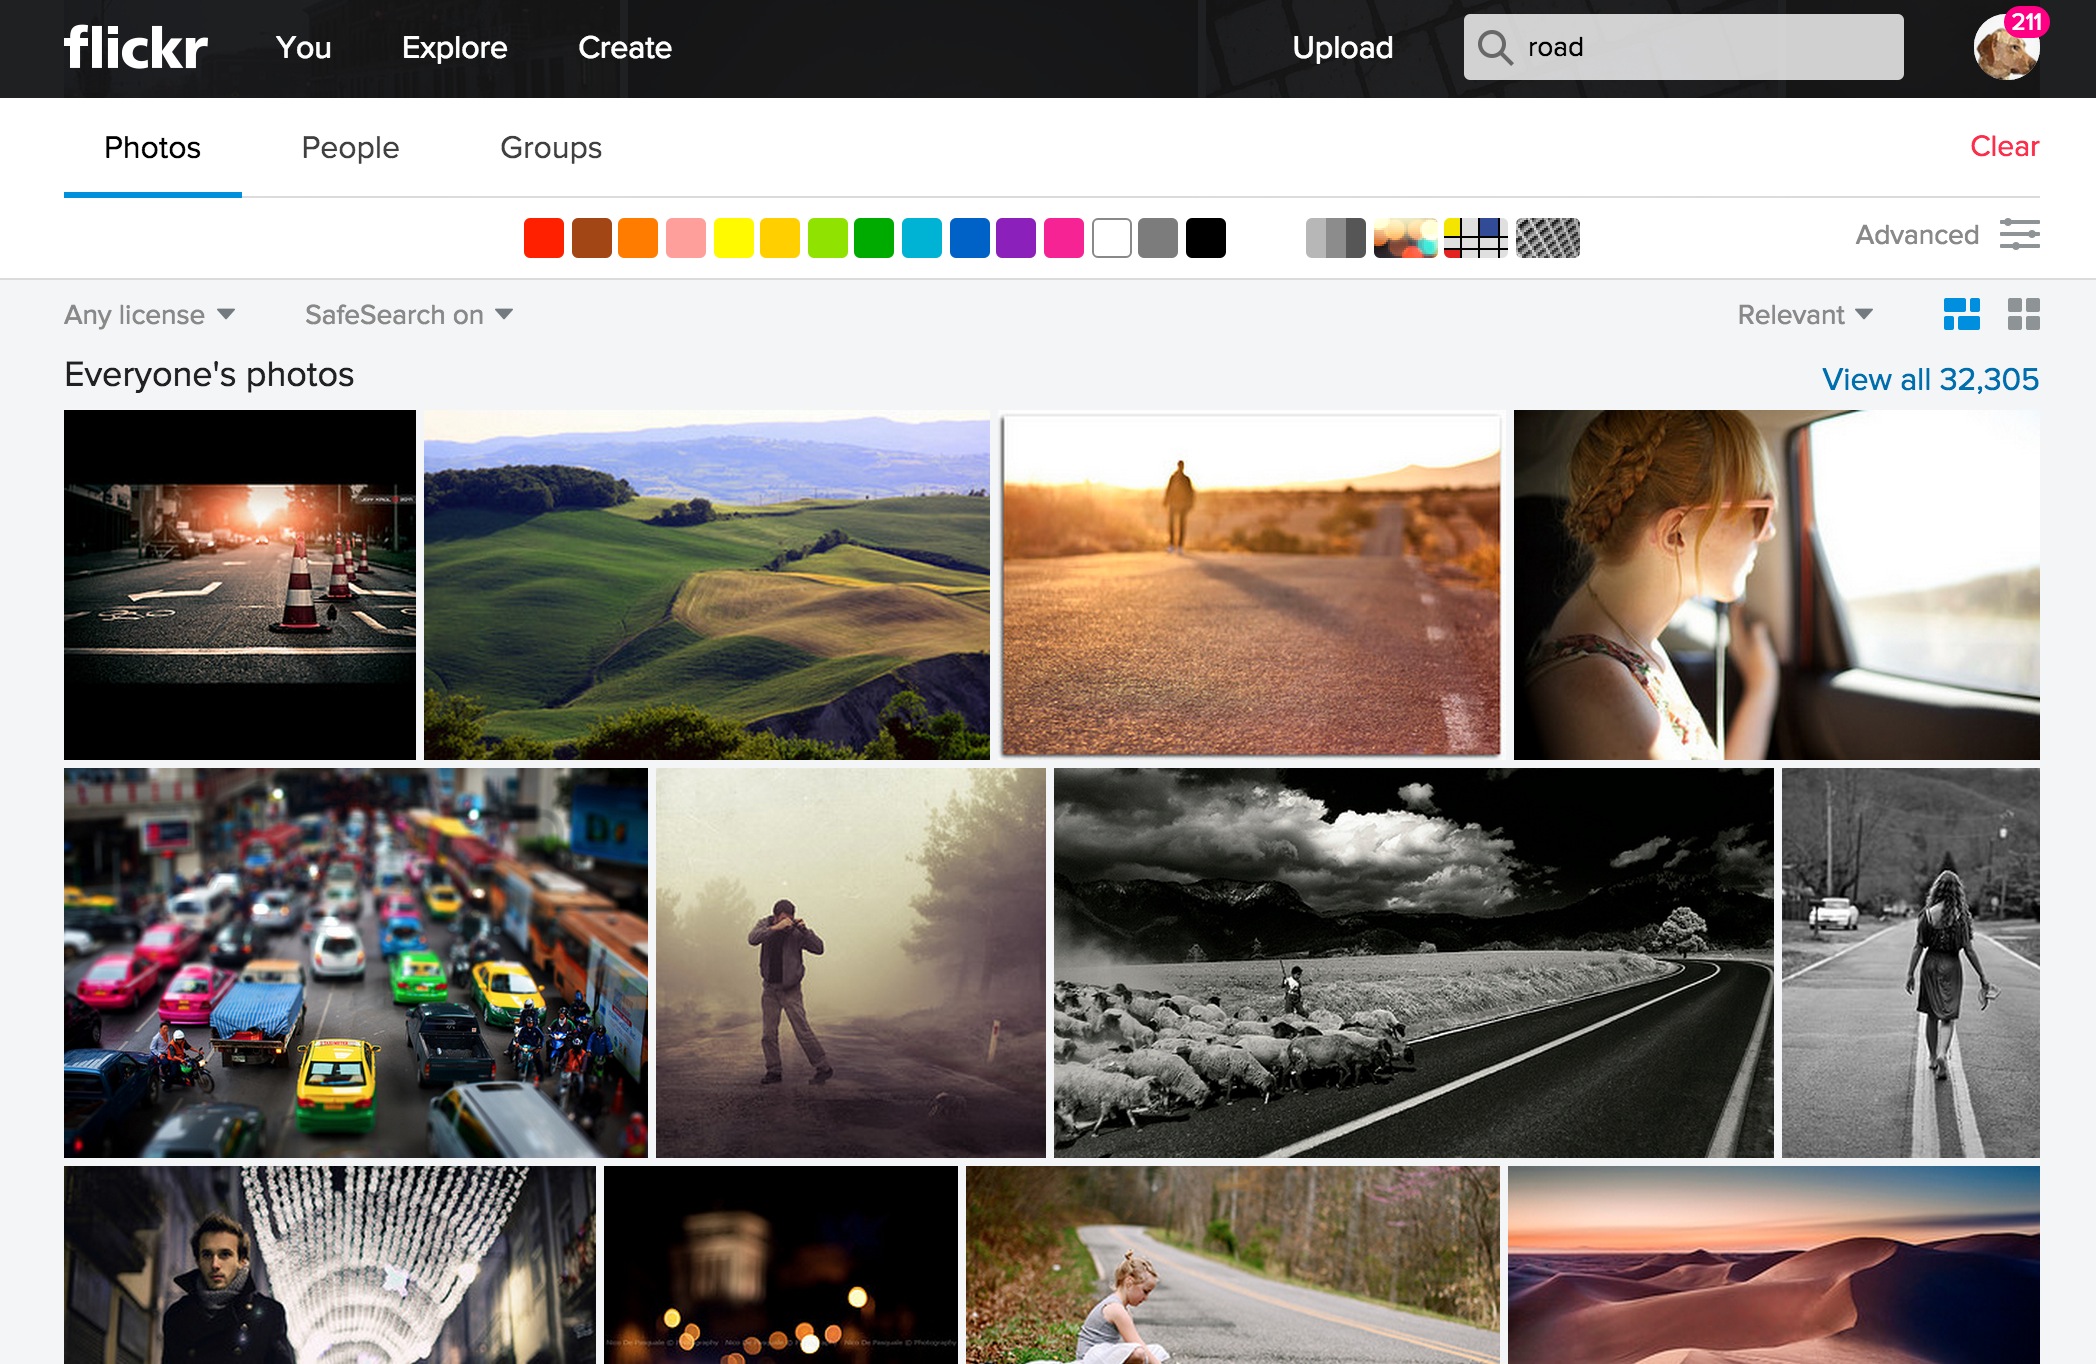This screenshot has height=1364, width=2096.
Task: Switch to the People tab
Action: tap(351, 147)
